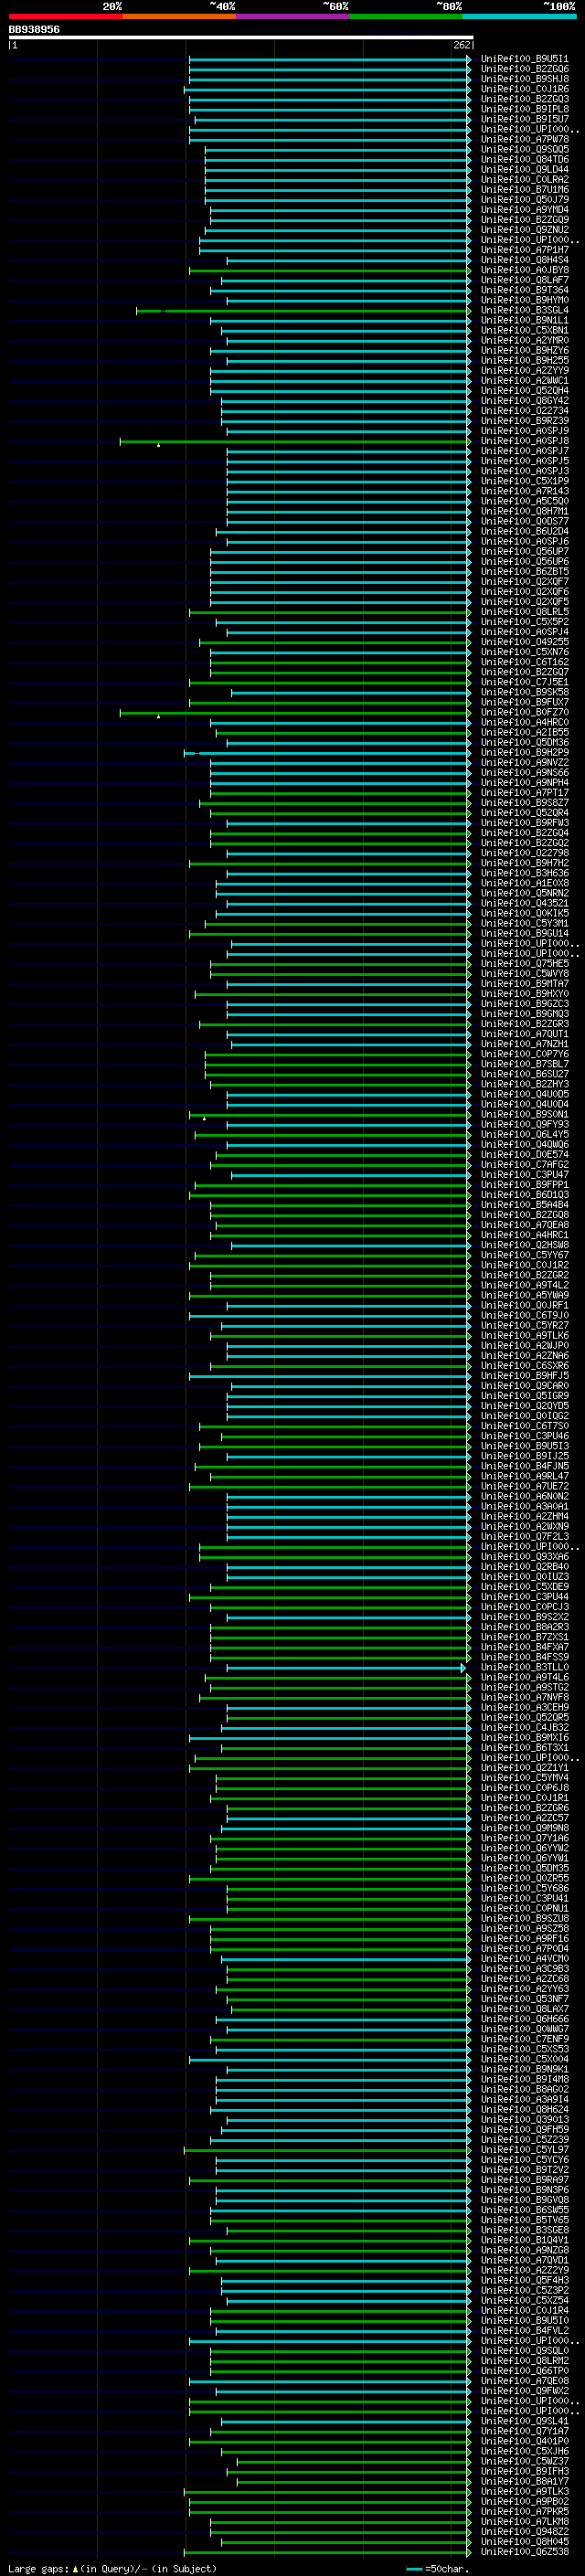The height and width of the screenshot is (2576, 585).
Task: Select the UniRef100_C6T7S0 label
Action: pyautogui.click(x=525, y=1426)
